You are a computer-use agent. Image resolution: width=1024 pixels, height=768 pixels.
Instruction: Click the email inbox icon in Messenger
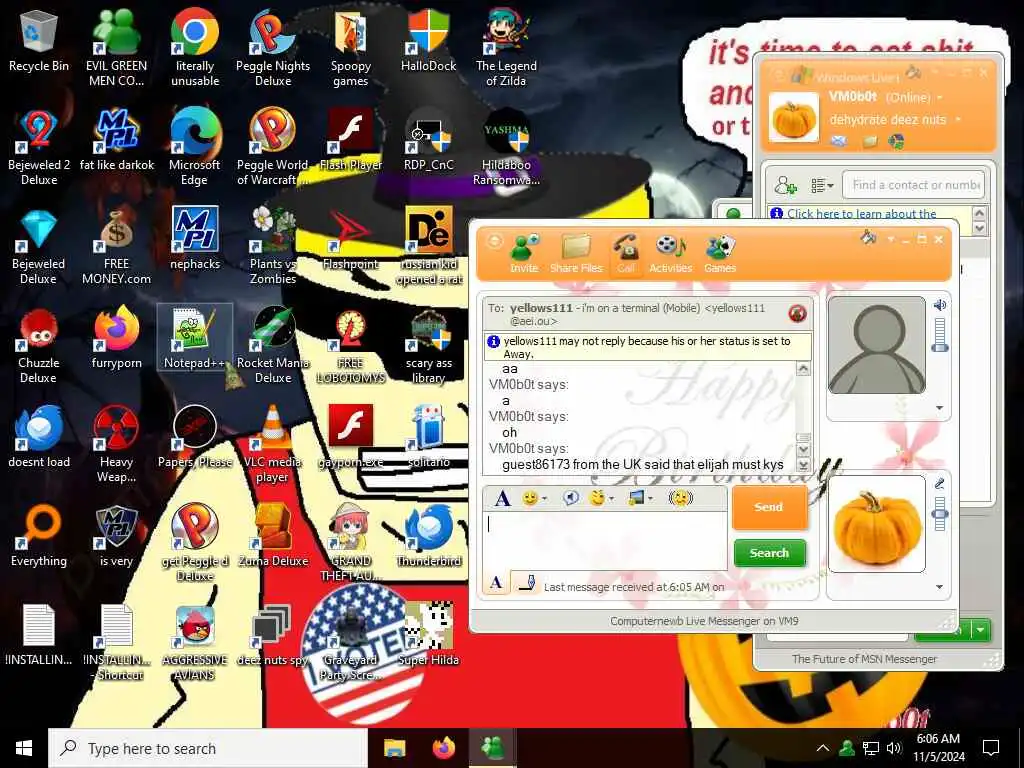point(839,141)
